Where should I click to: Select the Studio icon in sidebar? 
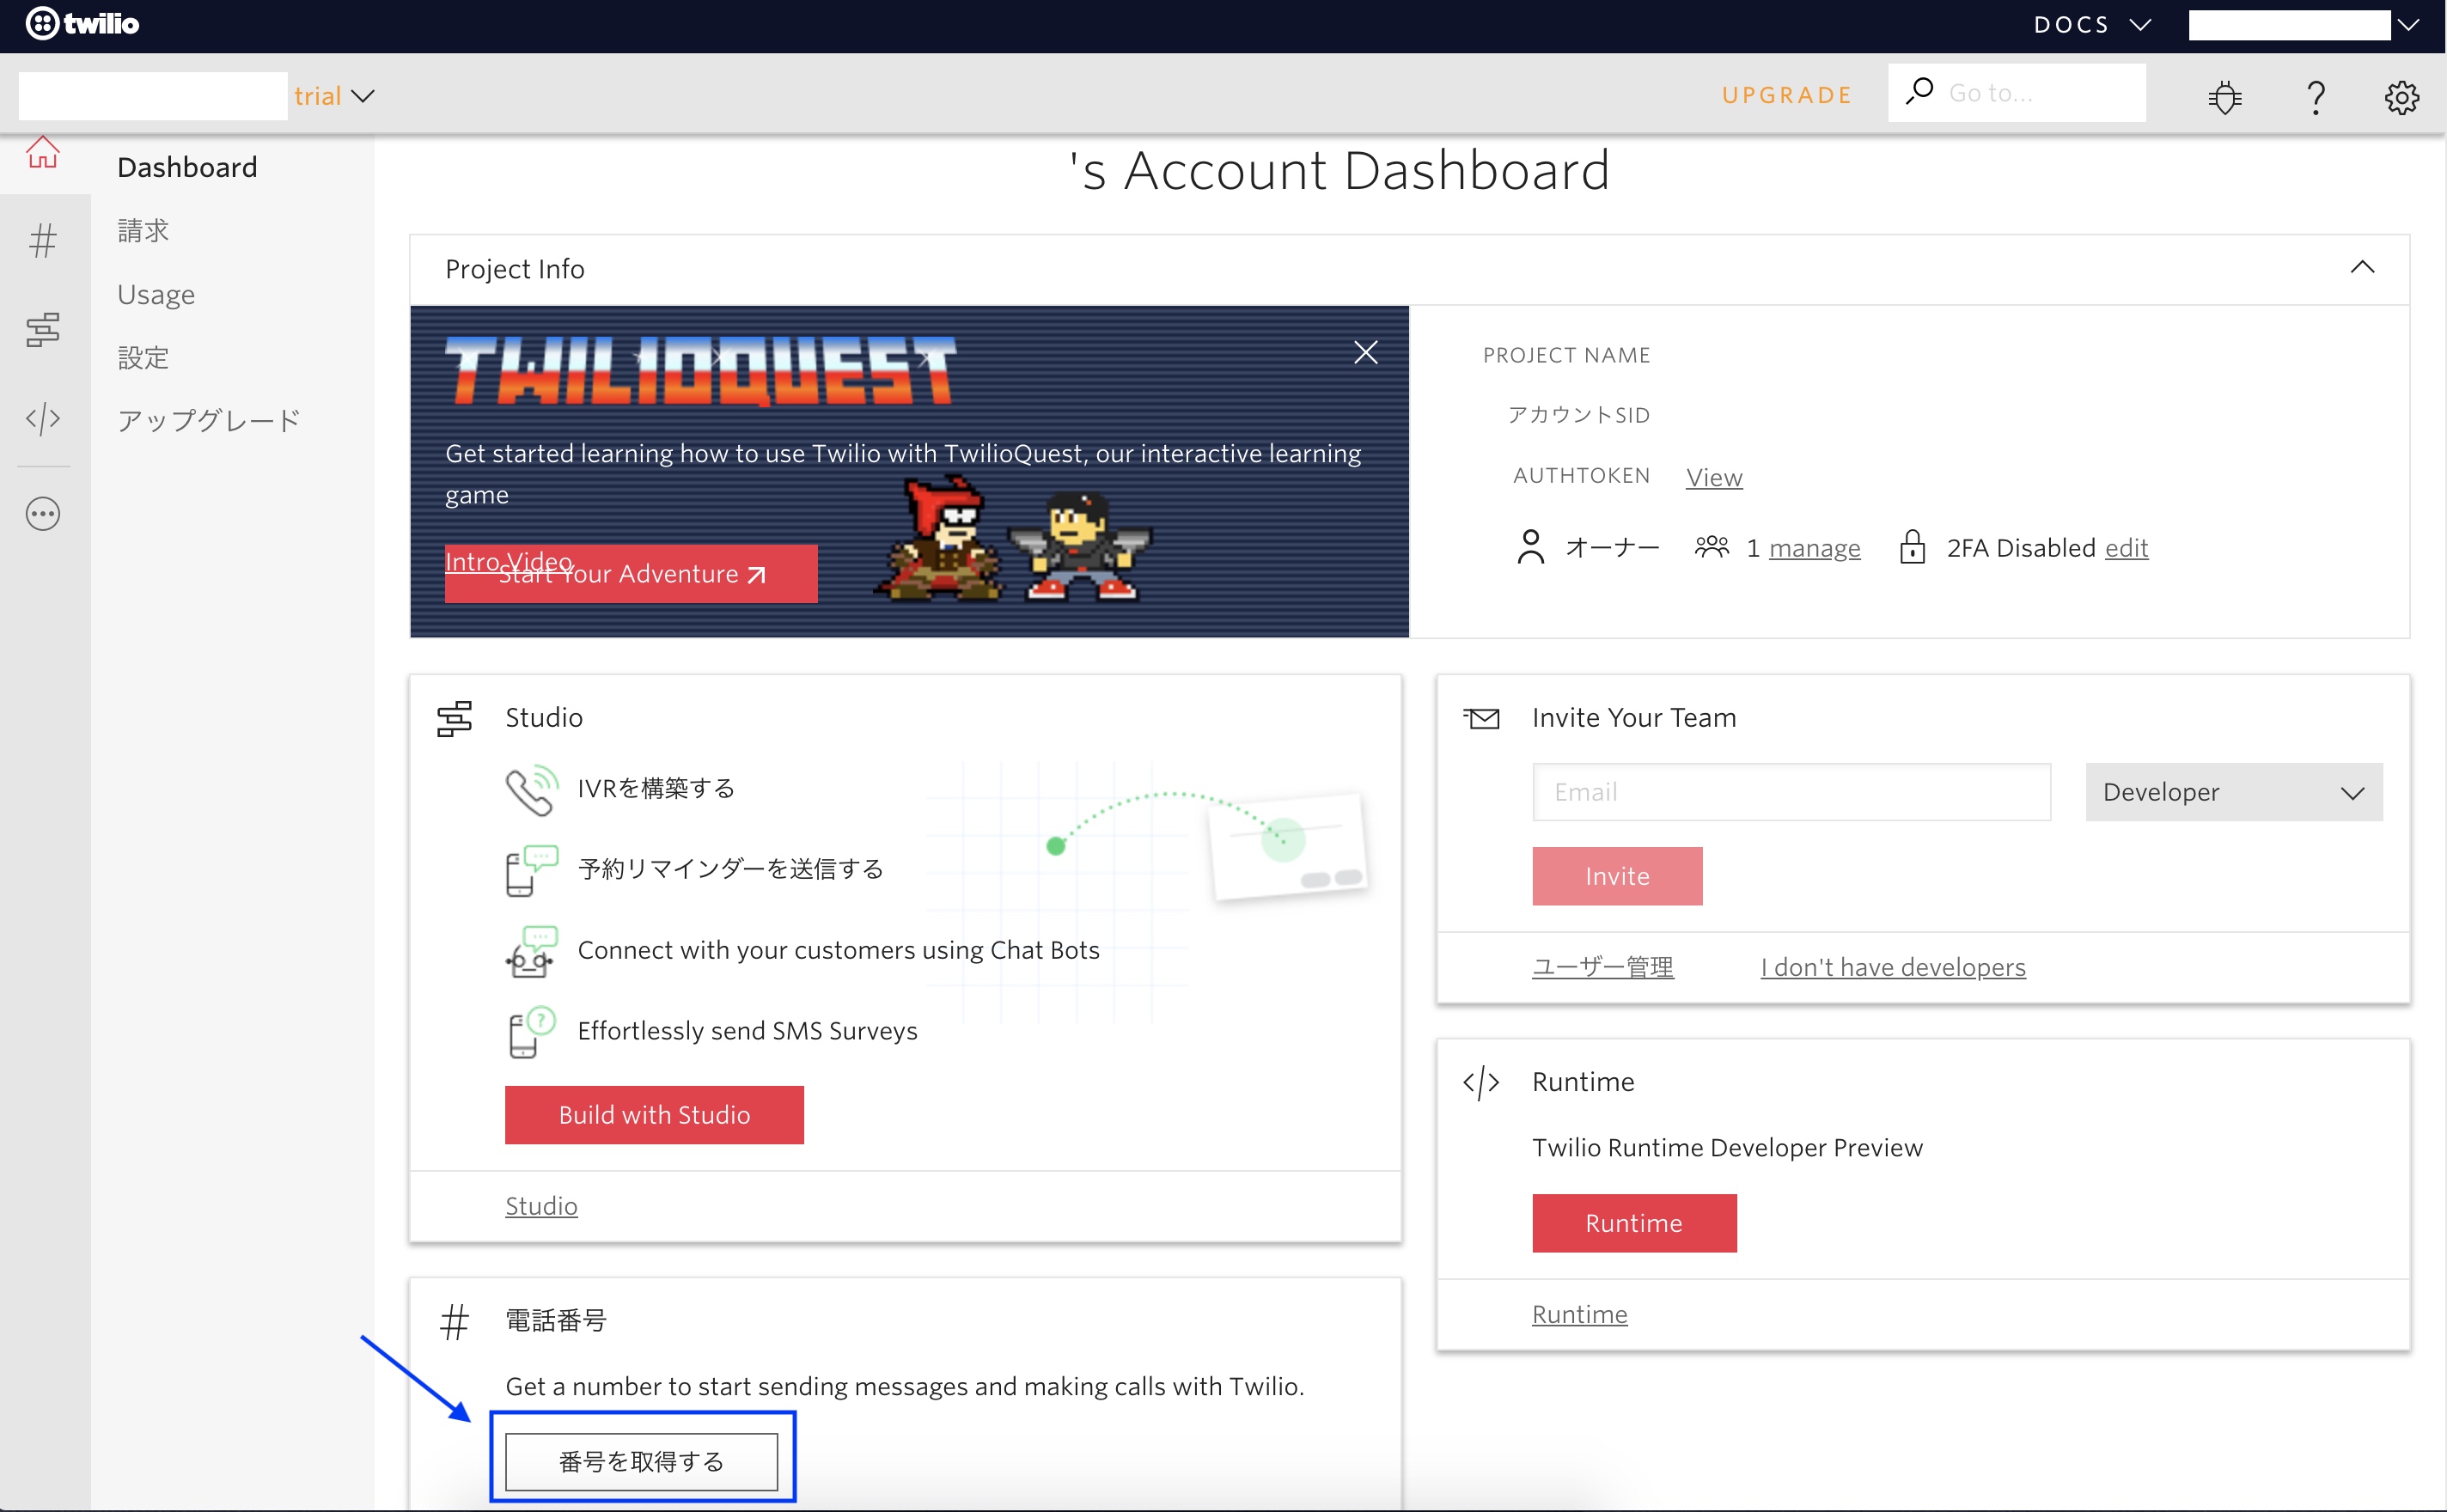click(x=43, y=330)
